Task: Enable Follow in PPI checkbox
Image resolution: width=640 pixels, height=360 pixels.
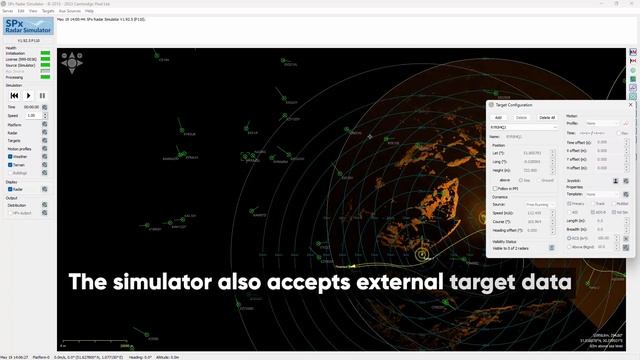Action: (495, 189)
